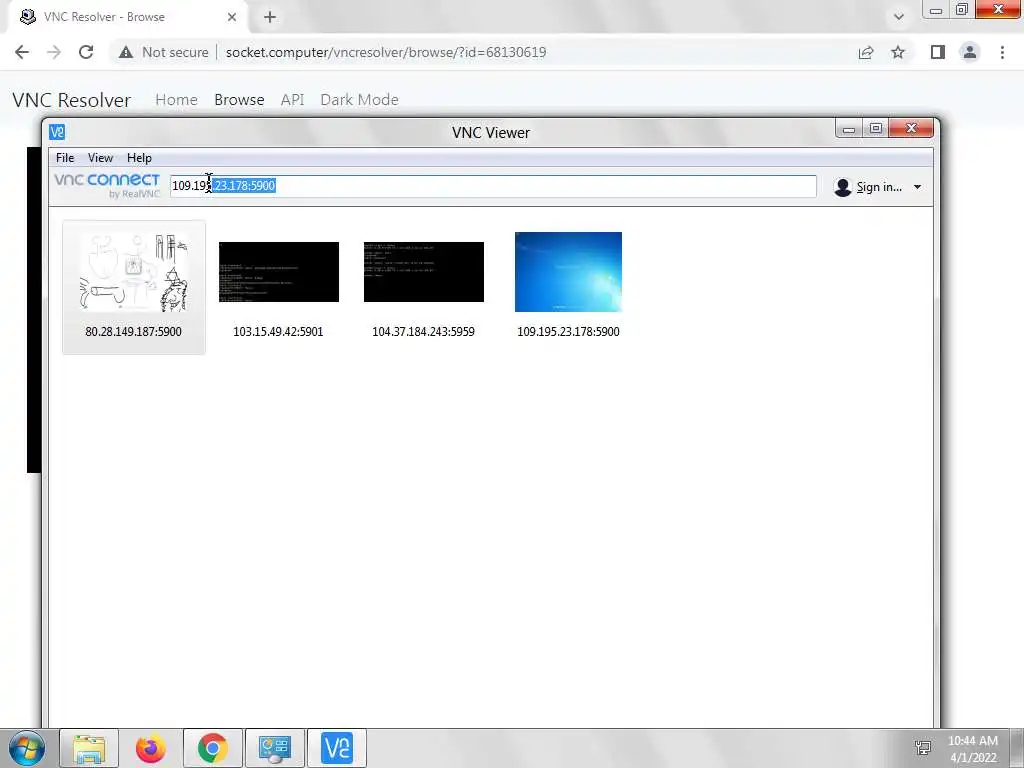
Task: Toggle Dark Mode on VNC Resolver page
Action: pos(359,100)
